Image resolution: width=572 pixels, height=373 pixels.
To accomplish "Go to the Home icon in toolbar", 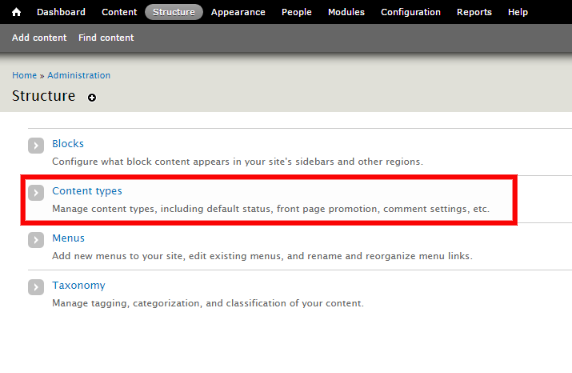I will pos(16,12).
